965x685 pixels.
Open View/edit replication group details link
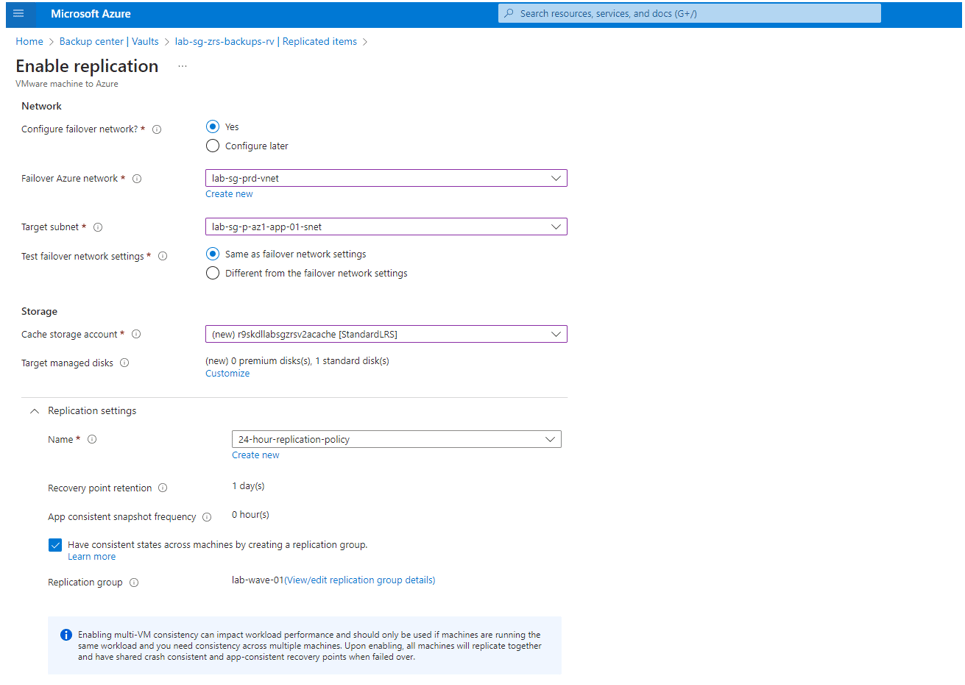click(360, 580)
